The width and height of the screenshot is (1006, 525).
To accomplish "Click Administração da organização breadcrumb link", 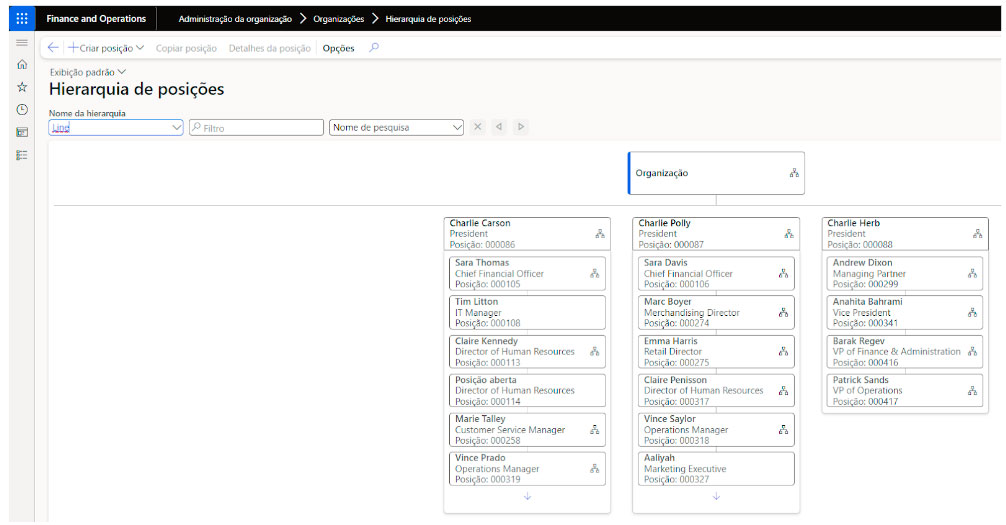I will (235, 19).
